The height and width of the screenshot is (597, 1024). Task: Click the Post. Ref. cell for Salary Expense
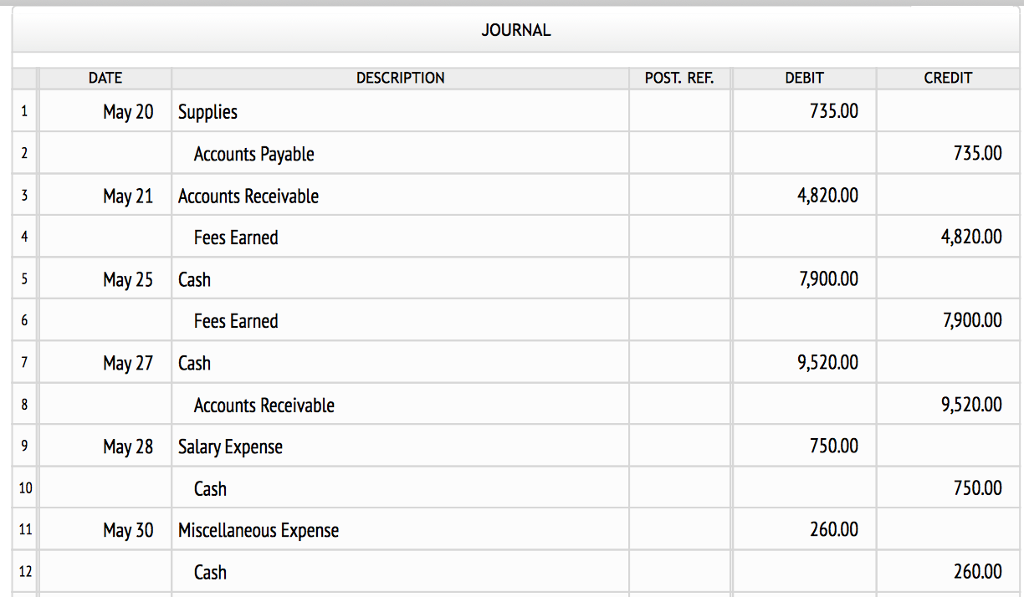[x=679, y=446]
